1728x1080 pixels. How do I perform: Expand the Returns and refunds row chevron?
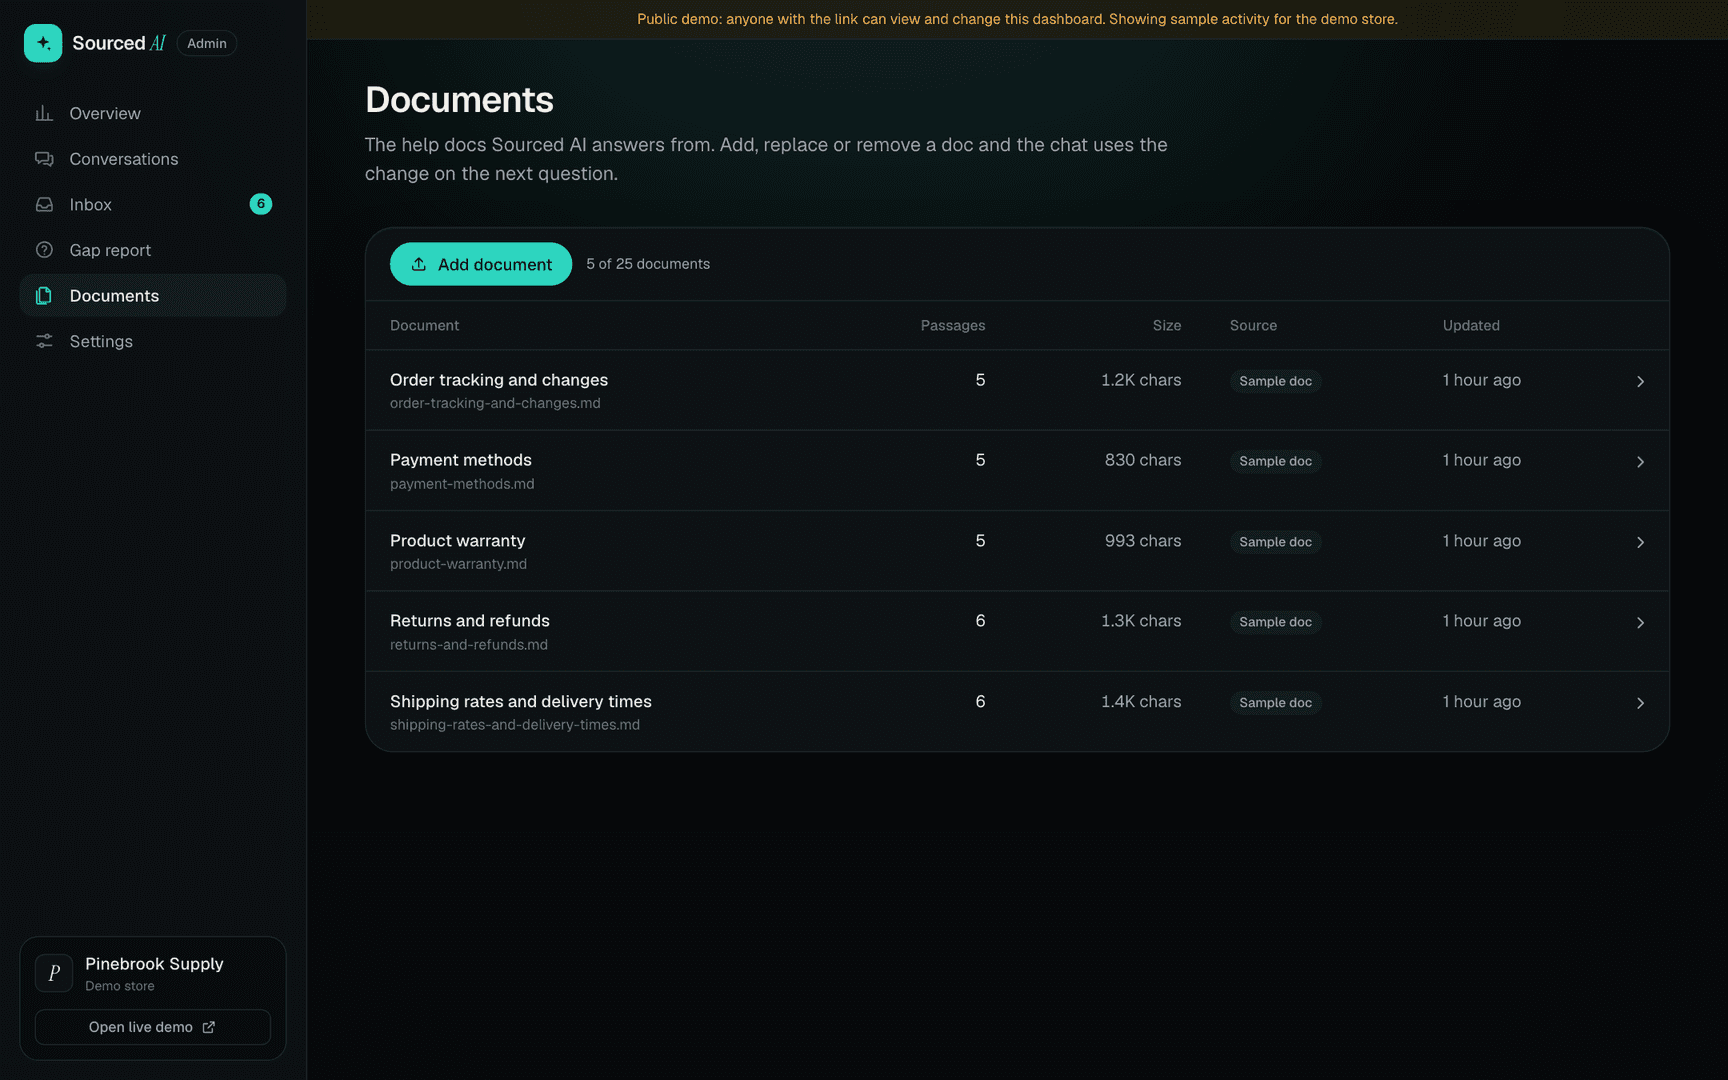coord(1640,622)
